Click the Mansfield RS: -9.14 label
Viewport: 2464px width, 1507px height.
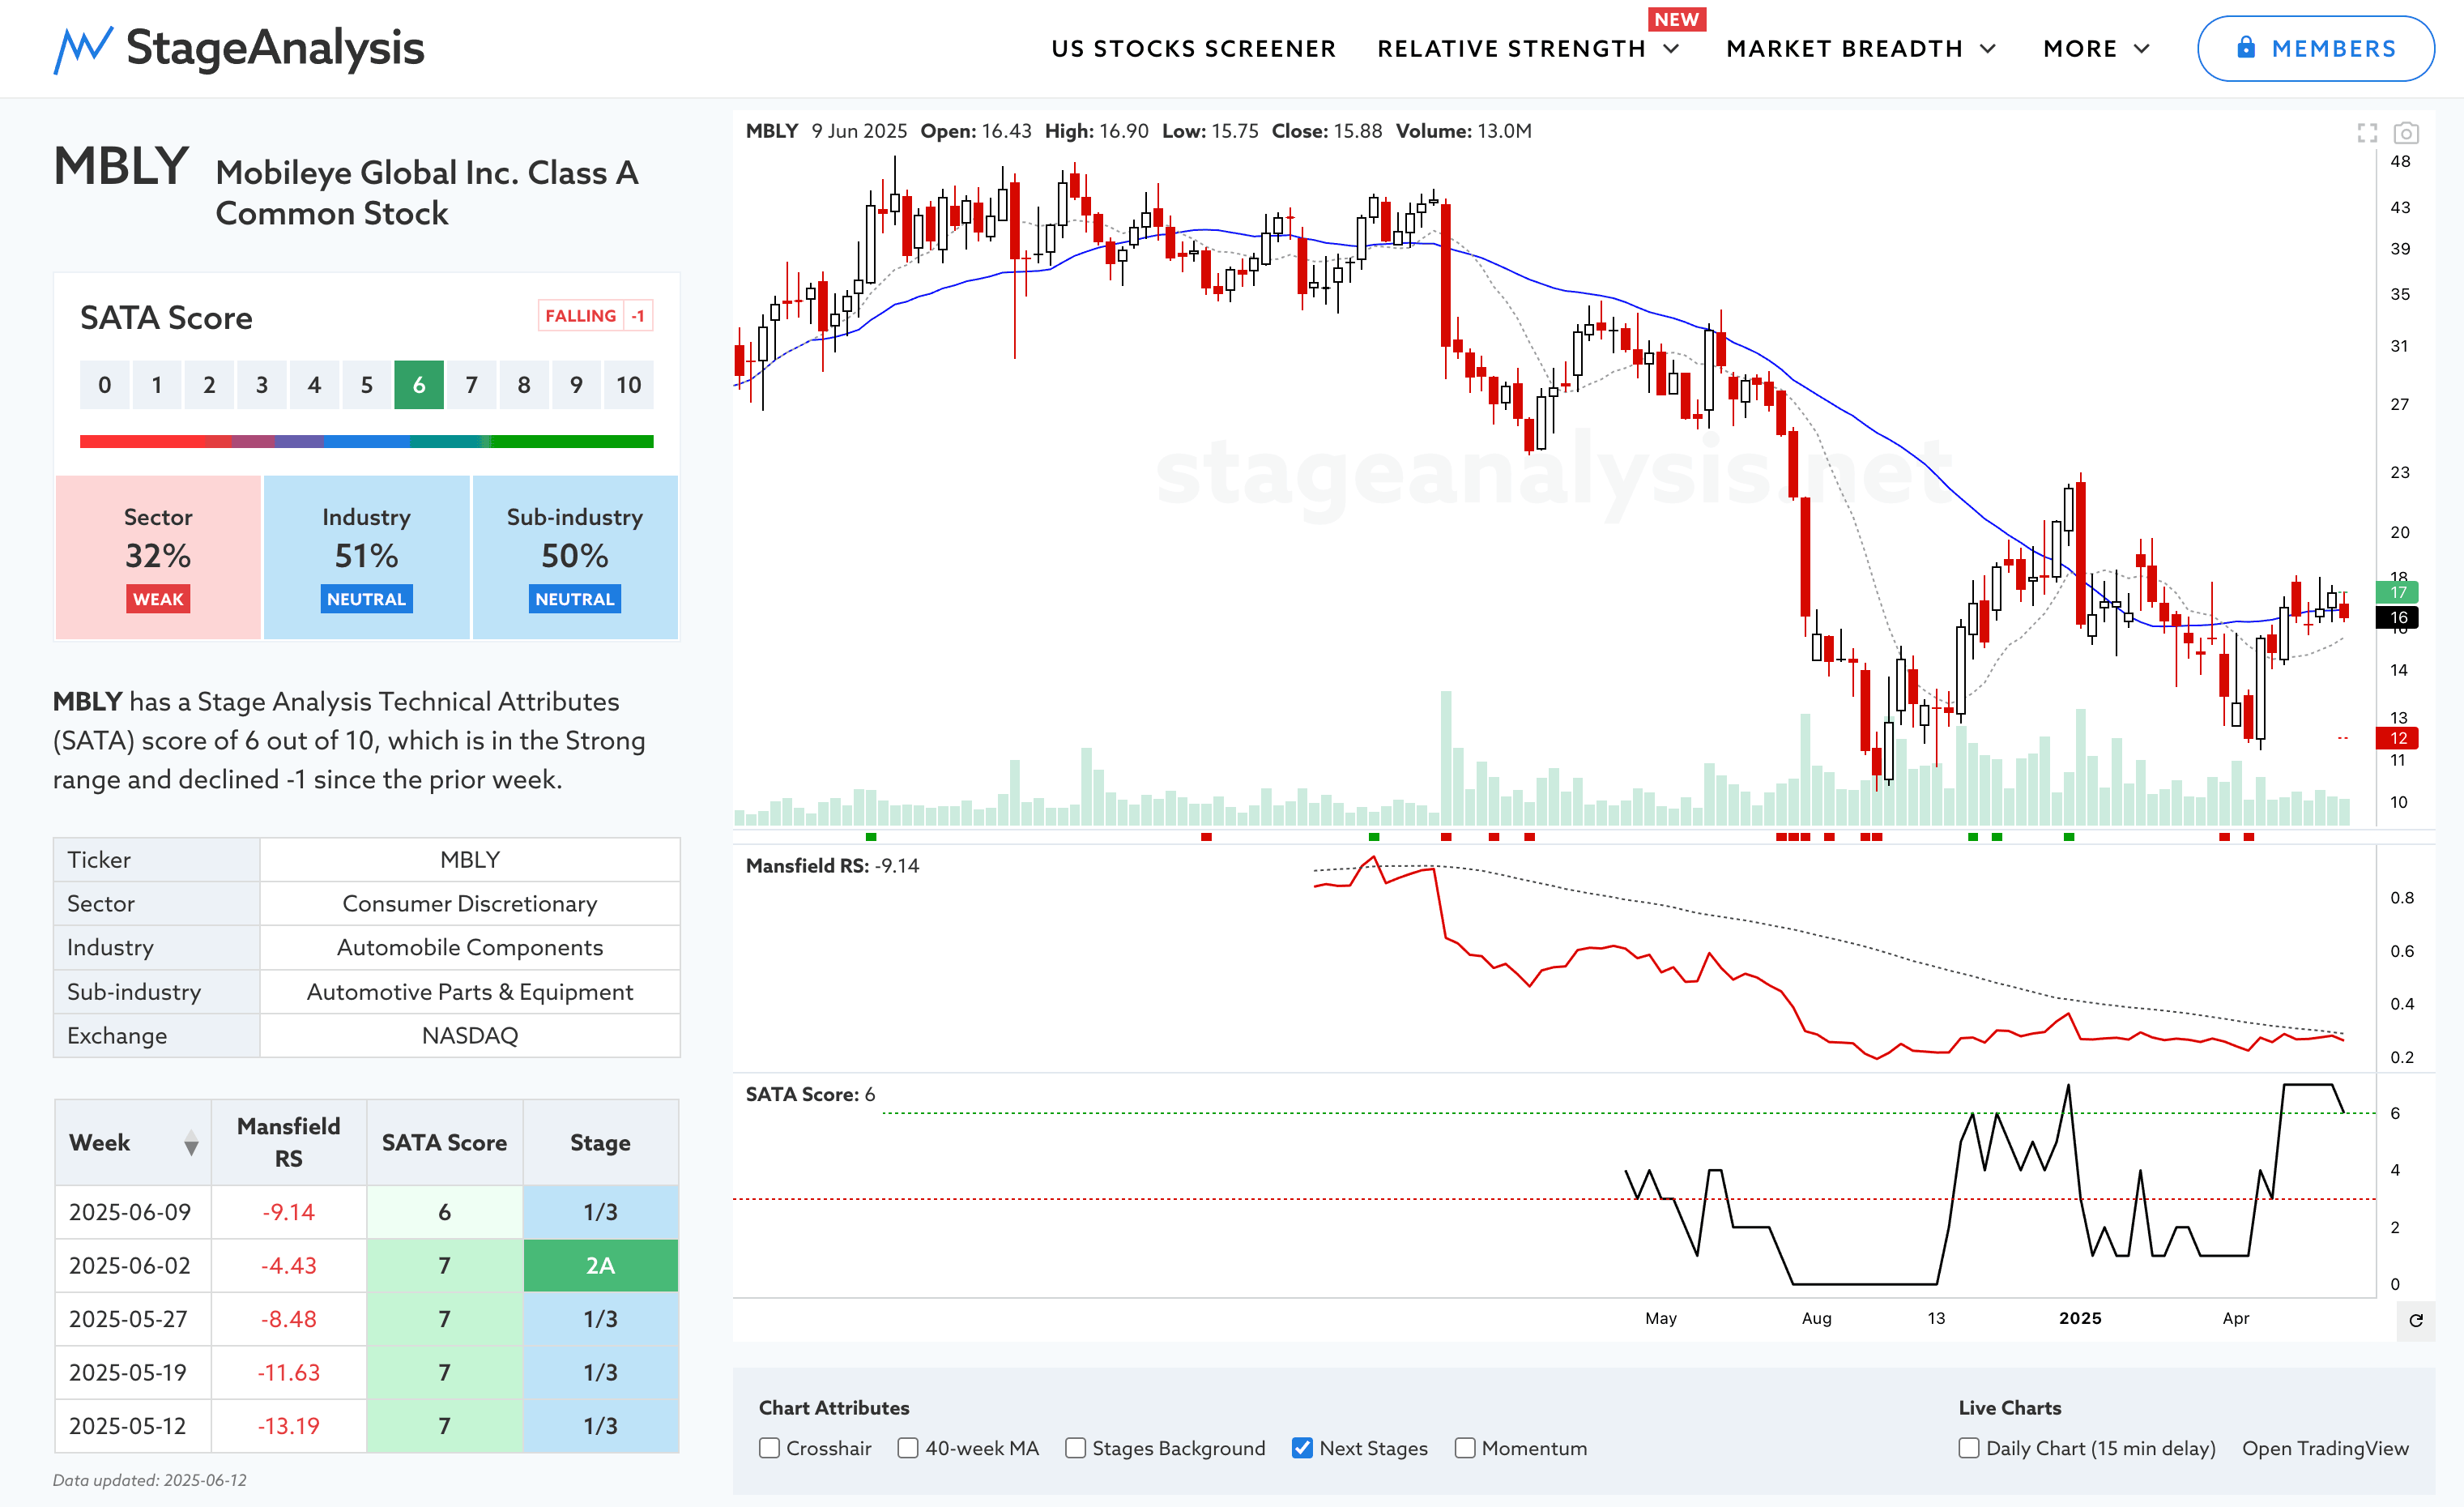[832, 866]
